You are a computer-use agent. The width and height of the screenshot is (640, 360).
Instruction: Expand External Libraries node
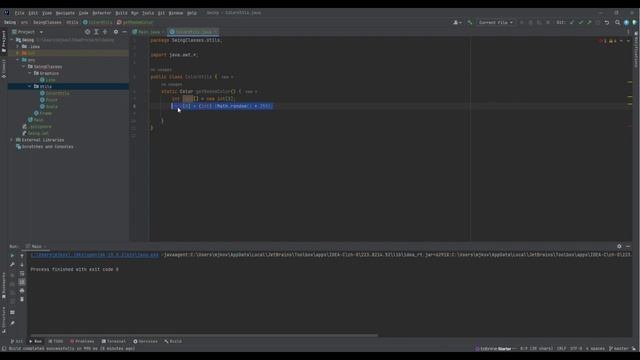(x=12, y=140)
